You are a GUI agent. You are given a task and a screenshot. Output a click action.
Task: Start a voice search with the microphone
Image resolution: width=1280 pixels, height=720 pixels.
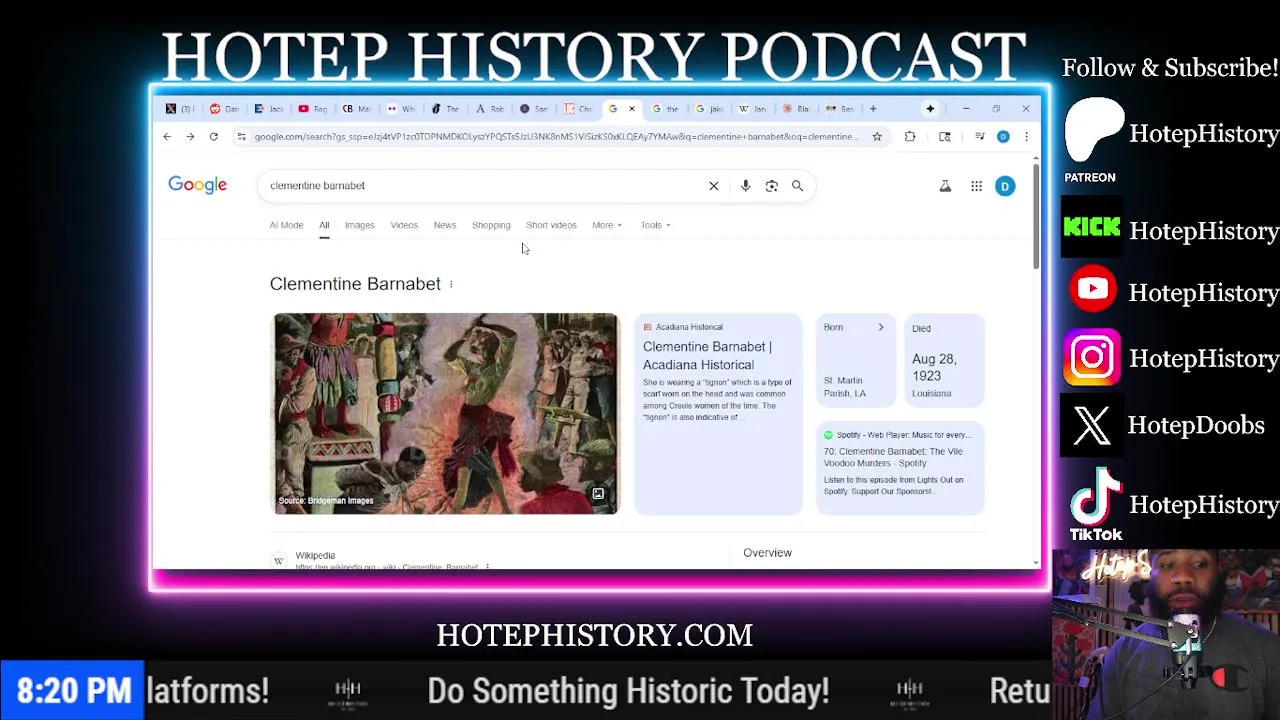(745, 186)
